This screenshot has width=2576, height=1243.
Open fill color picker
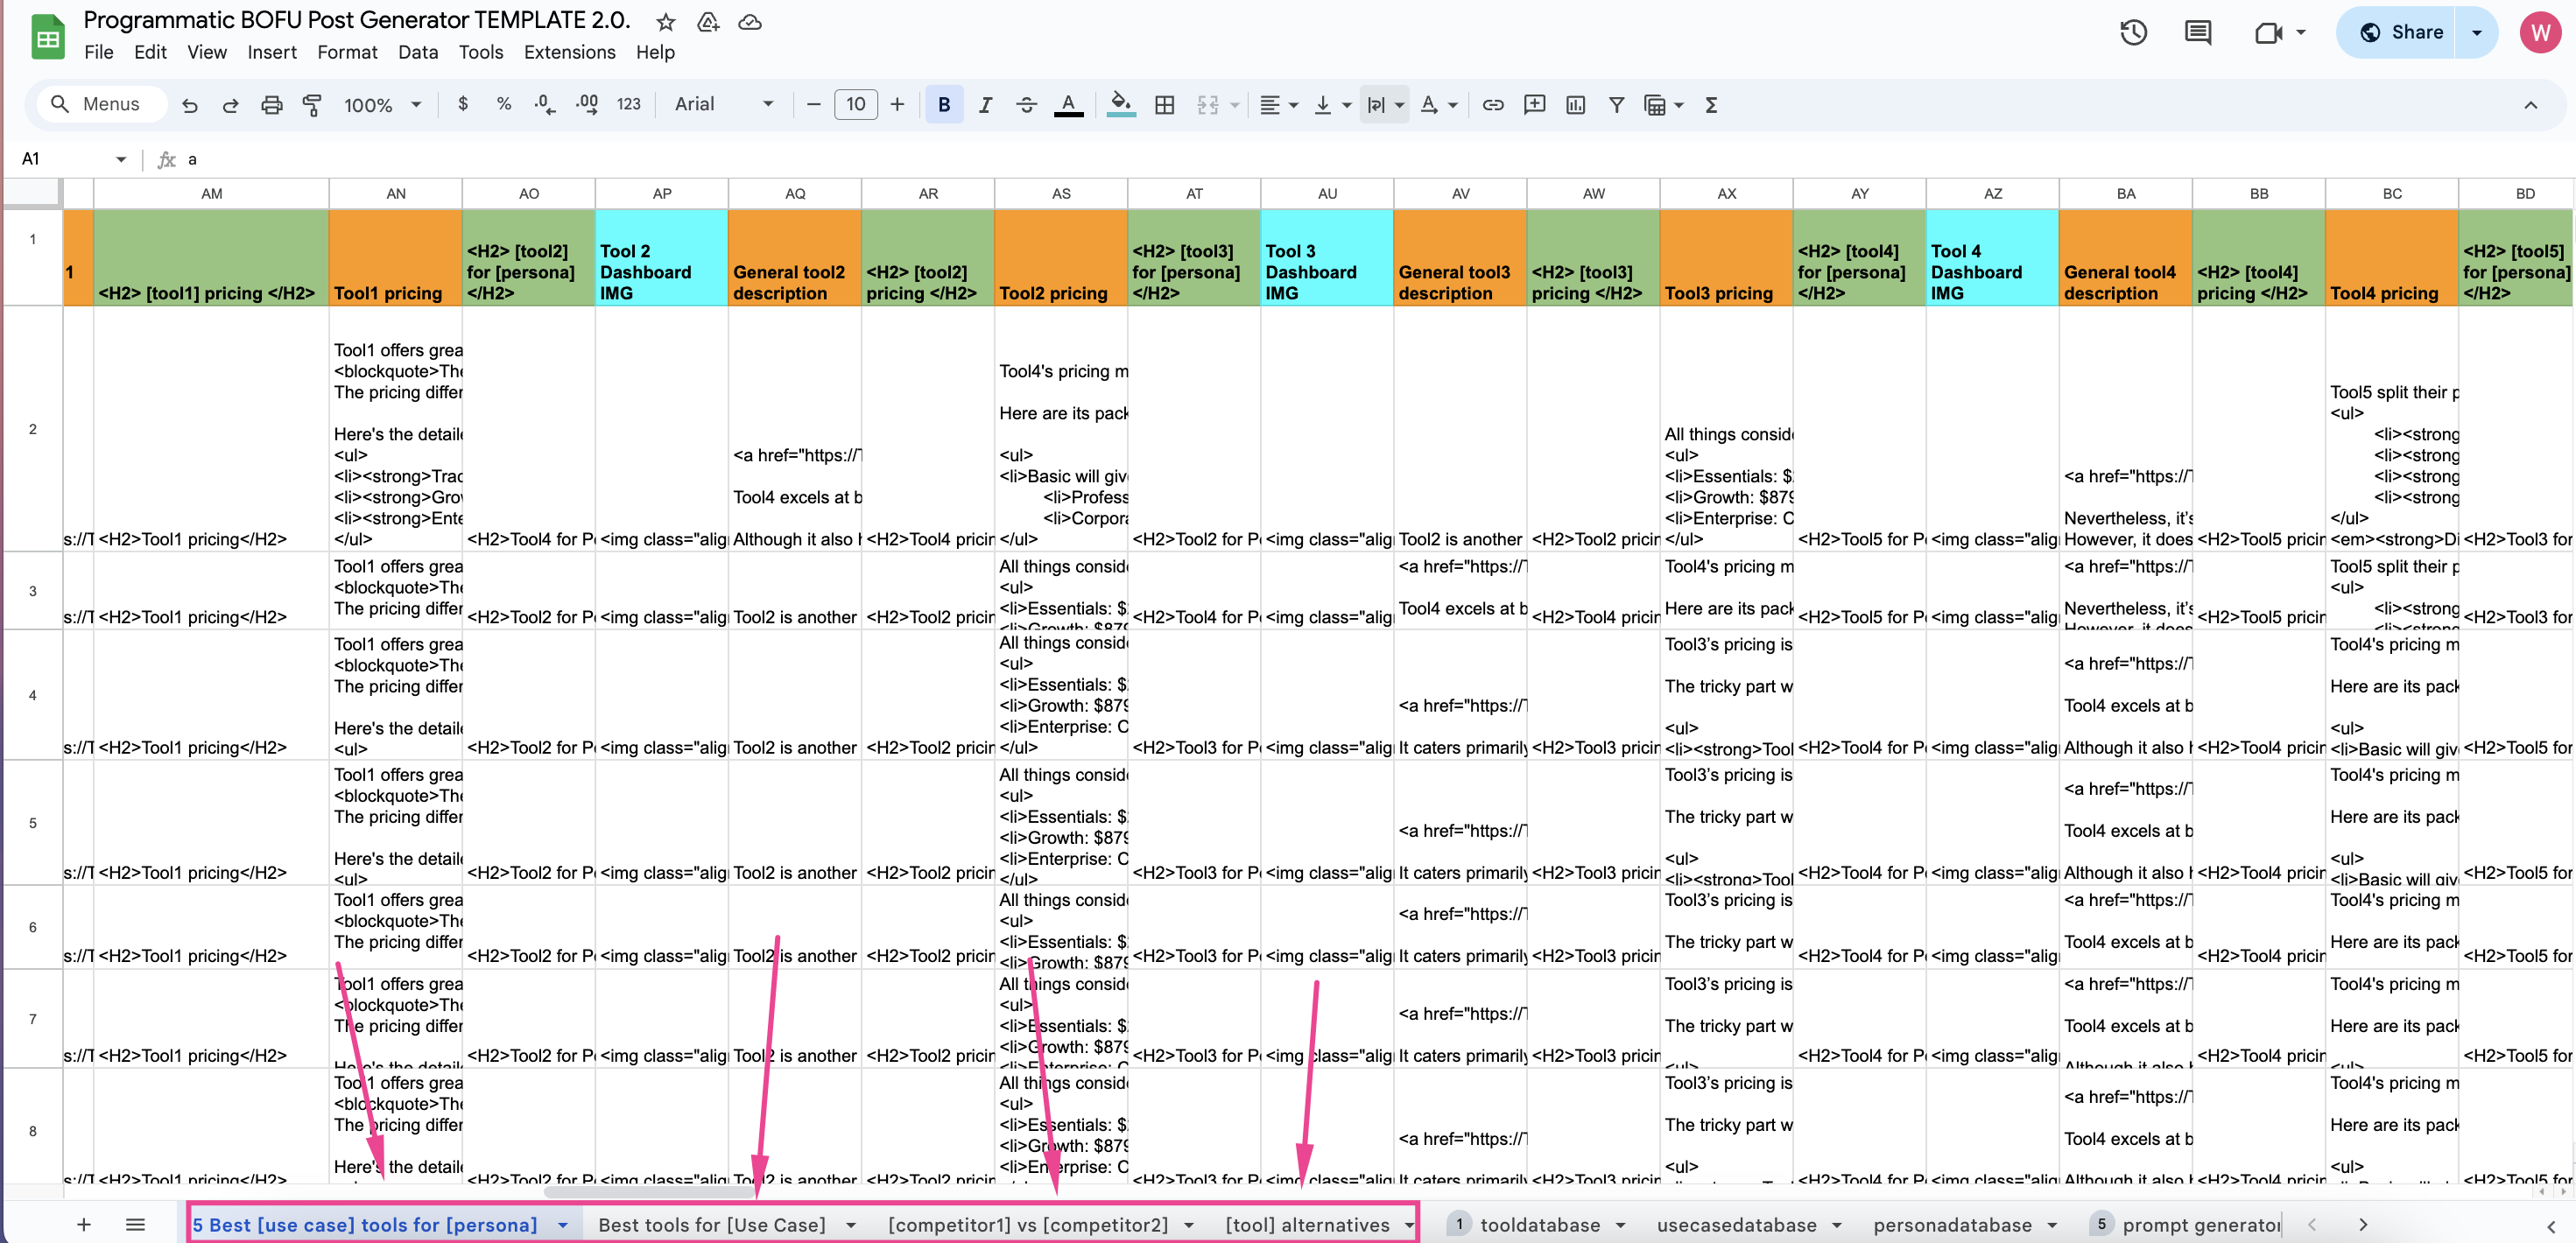(1122, 105)
